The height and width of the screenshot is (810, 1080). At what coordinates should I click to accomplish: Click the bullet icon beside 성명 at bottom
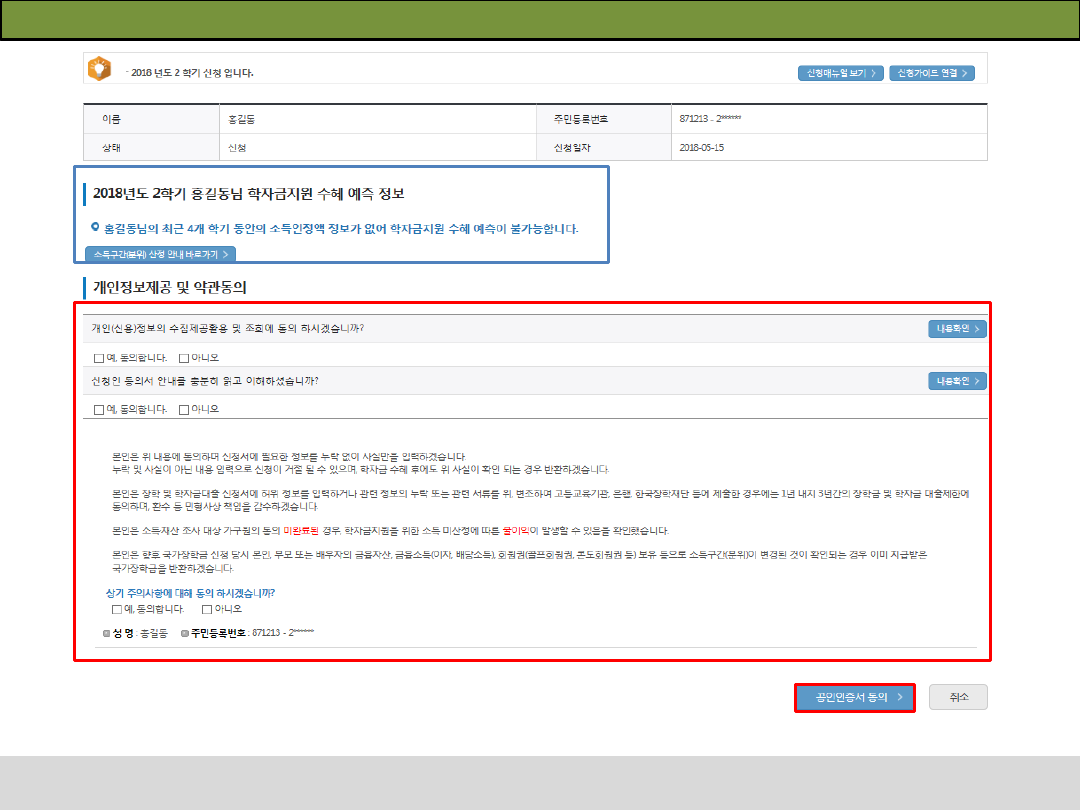[107, 633]
